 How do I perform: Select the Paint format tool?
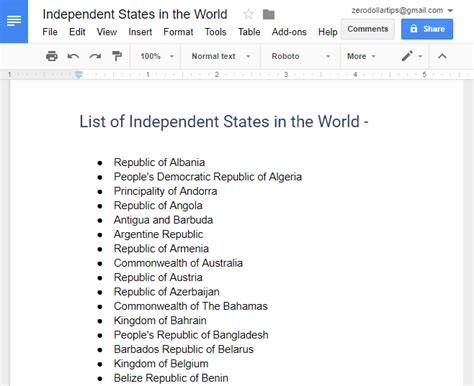[x=117, y=56]
